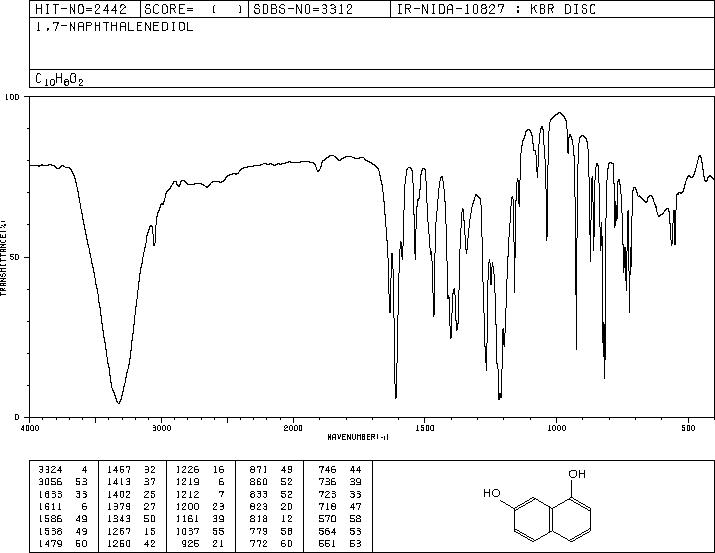Image resolution: width=715 pixels, height=553 pixels.
Task: Click the 818 peak entry in table
Action: pos(271,519)
